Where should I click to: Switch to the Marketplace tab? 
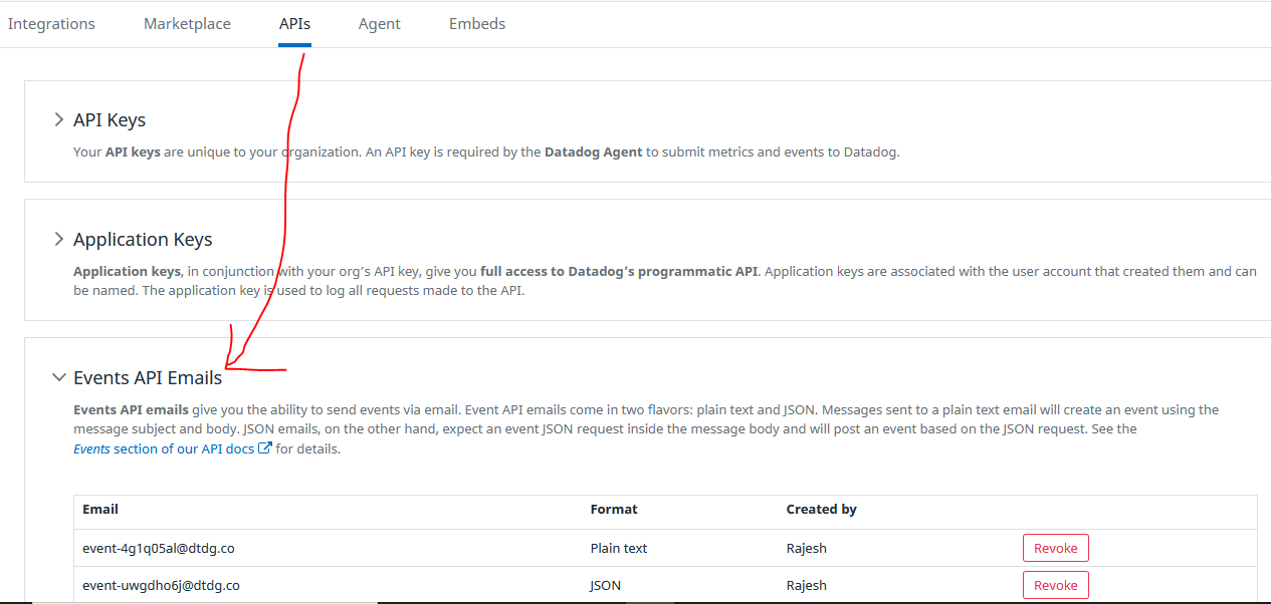point(187,24)
